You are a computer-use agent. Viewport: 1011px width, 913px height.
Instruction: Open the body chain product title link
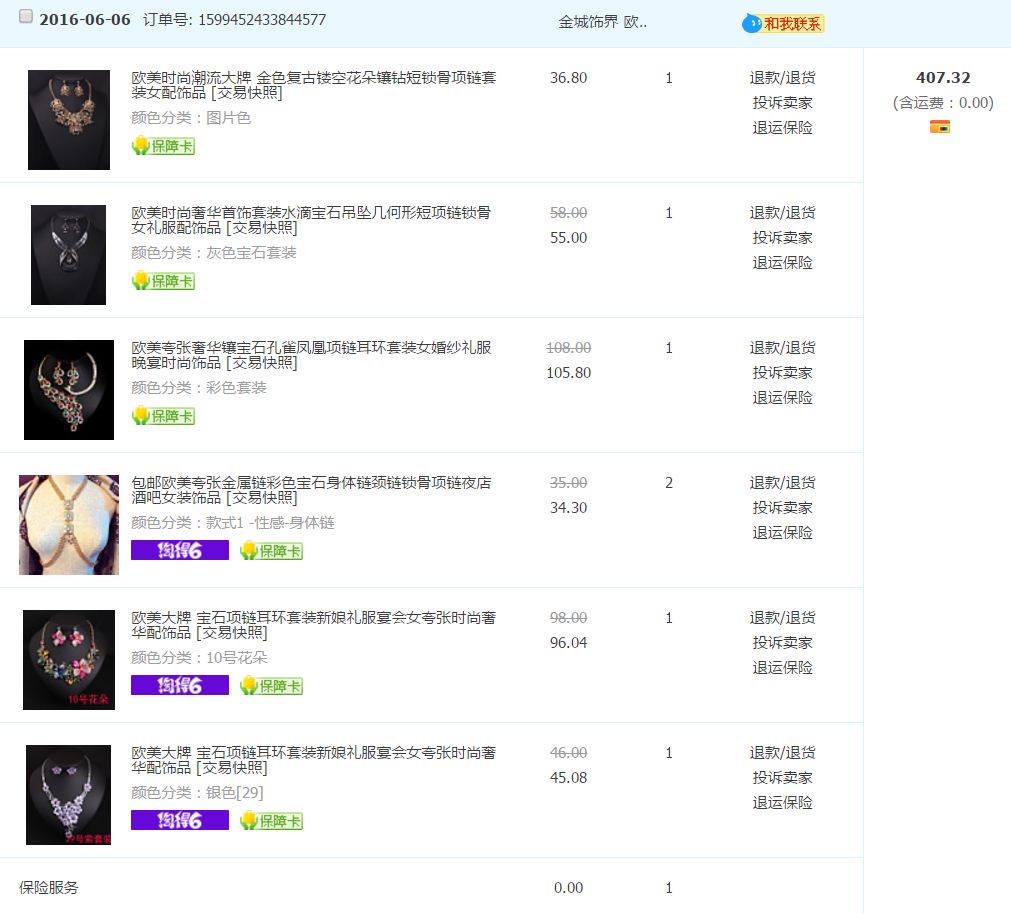click(x=311, y=490)
